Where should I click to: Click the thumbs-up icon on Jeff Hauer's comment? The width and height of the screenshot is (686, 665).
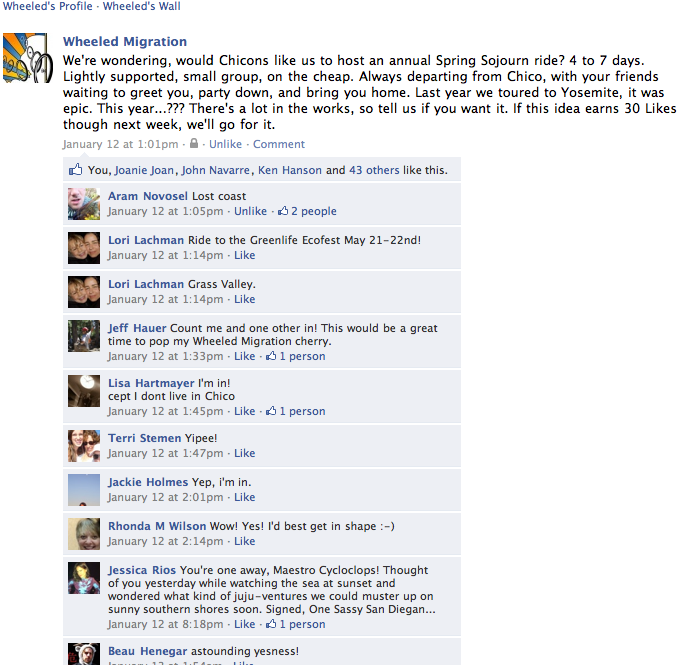271,356
